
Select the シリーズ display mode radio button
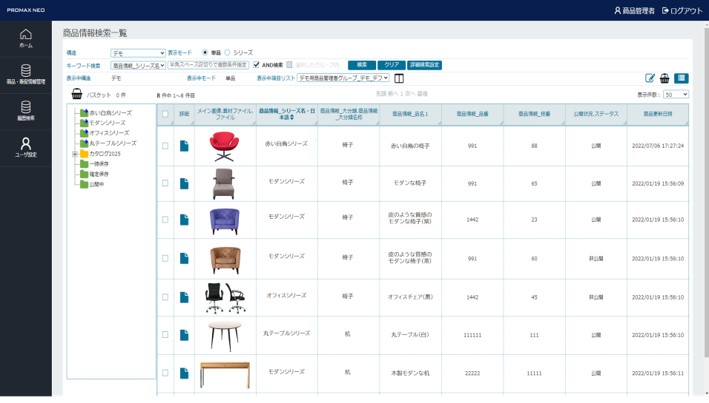click(x=228, y=53)
